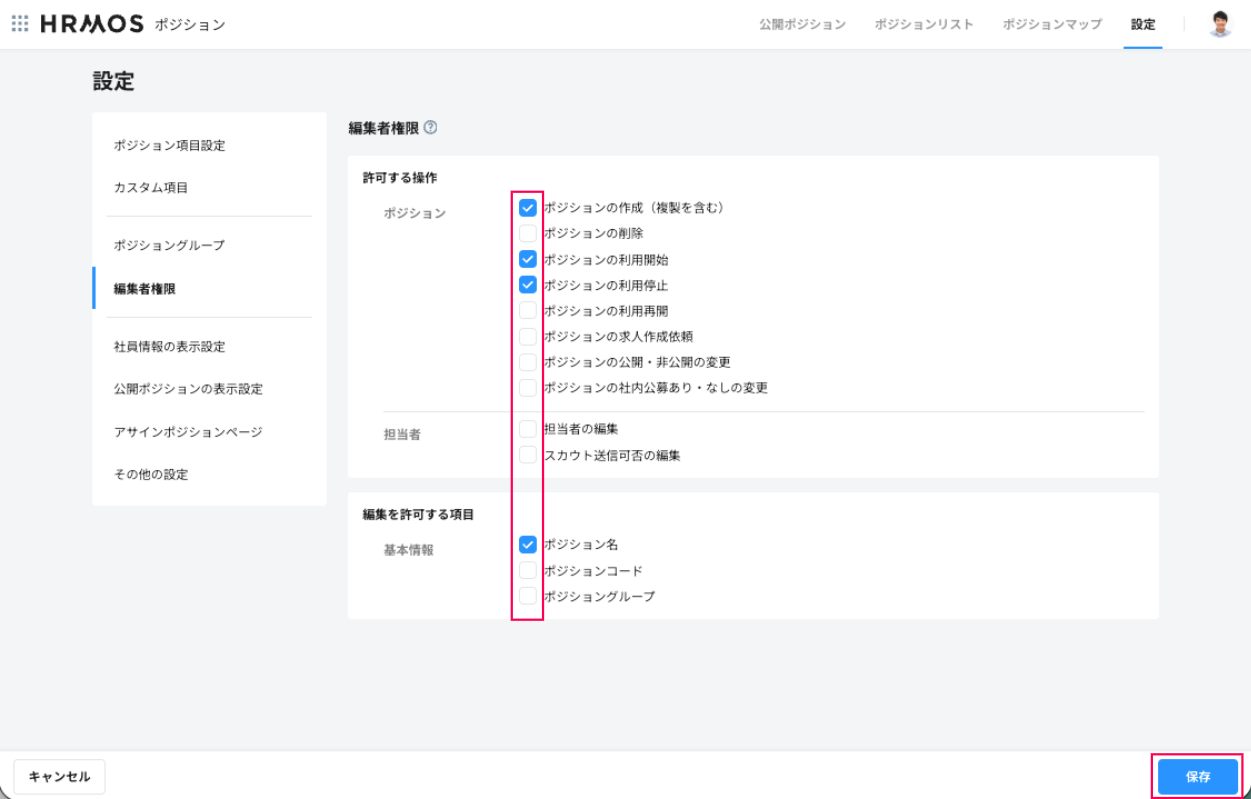Uncheck the ポジション名 checkbox
1251x799 pixels.
coord(528,545)
